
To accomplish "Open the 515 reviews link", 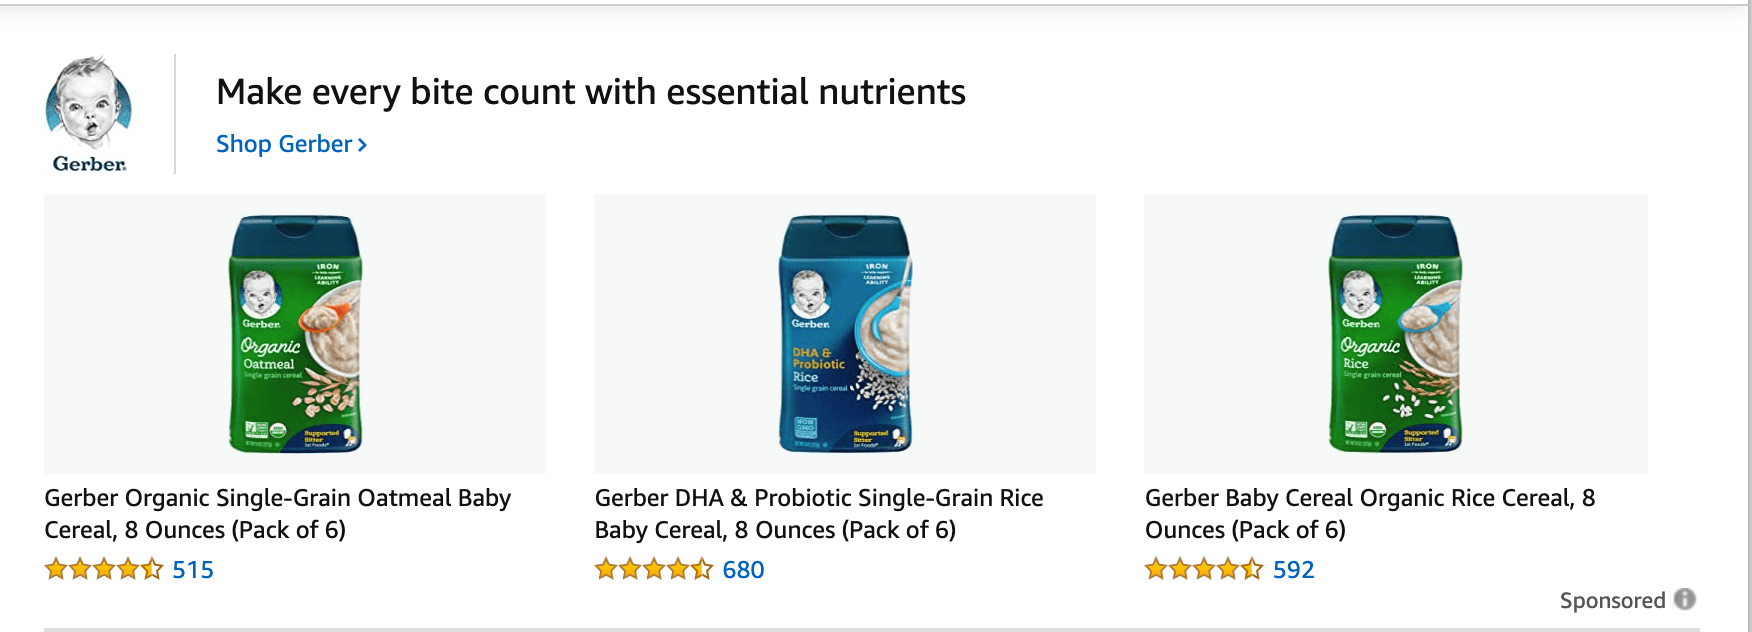I will pos(193,570).
